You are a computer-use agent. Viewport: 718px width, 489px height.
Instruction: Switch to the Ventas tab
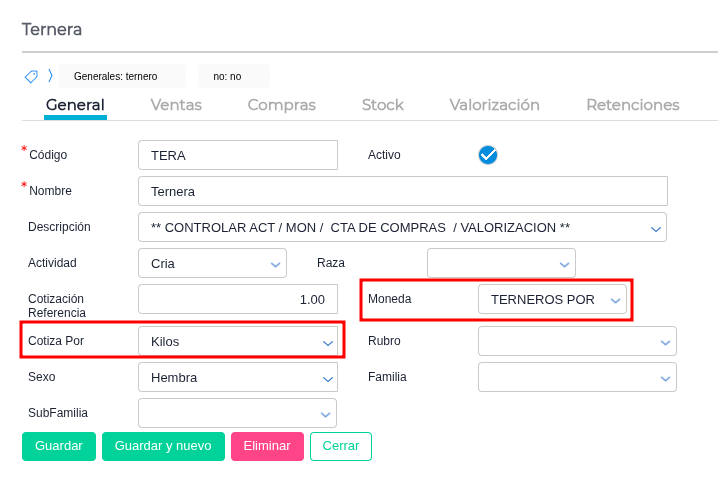coord(176,105)
